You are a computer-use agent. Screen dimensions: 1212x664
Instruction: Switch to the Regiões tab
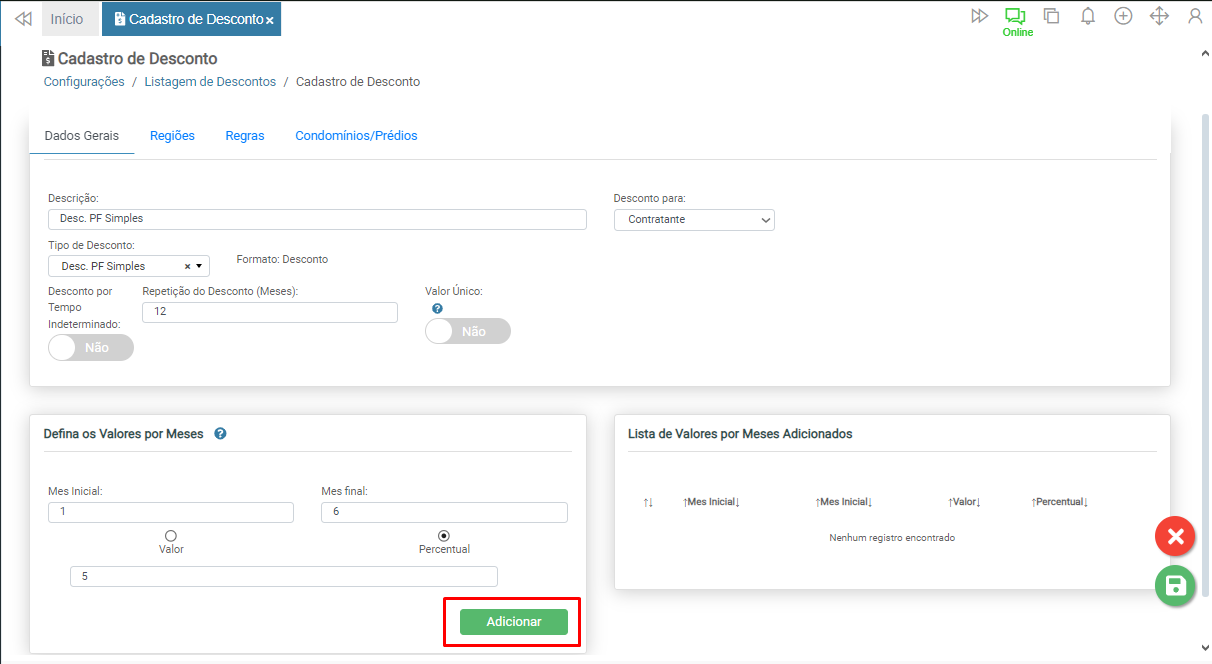click(172, 136)
